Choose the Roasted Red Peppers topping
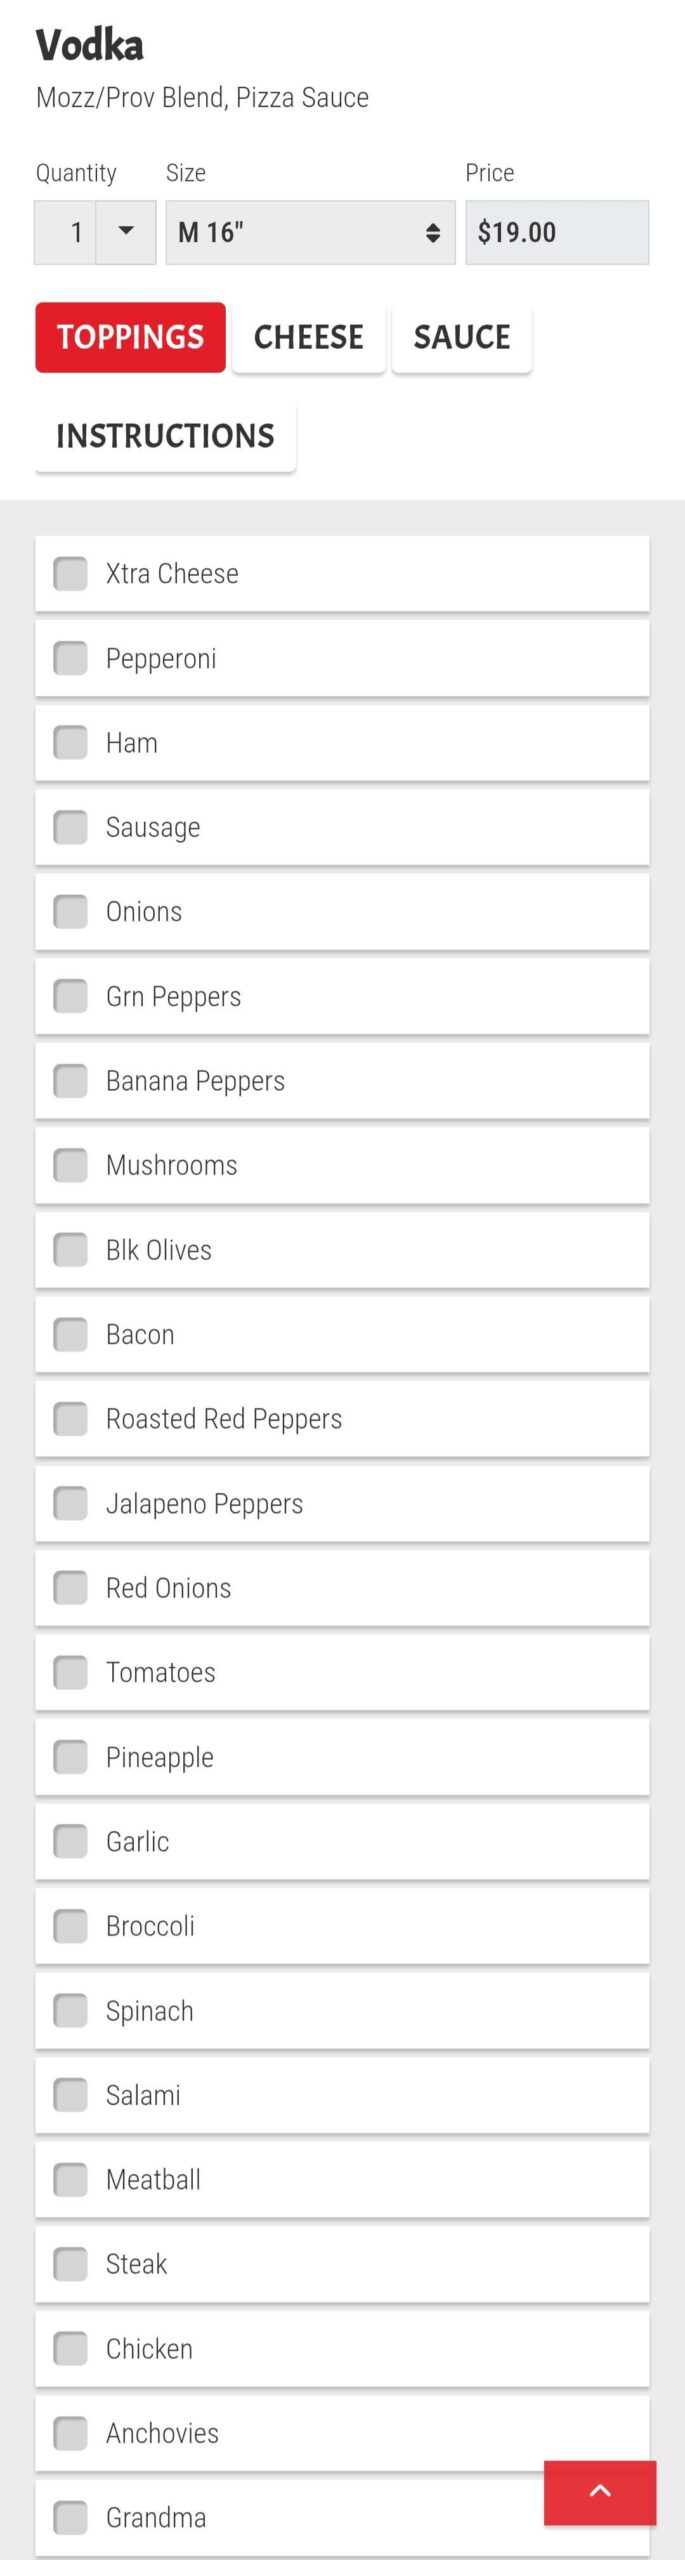Image resolution: width=685 pixels, height=2560 pixels. (71, 1418)
